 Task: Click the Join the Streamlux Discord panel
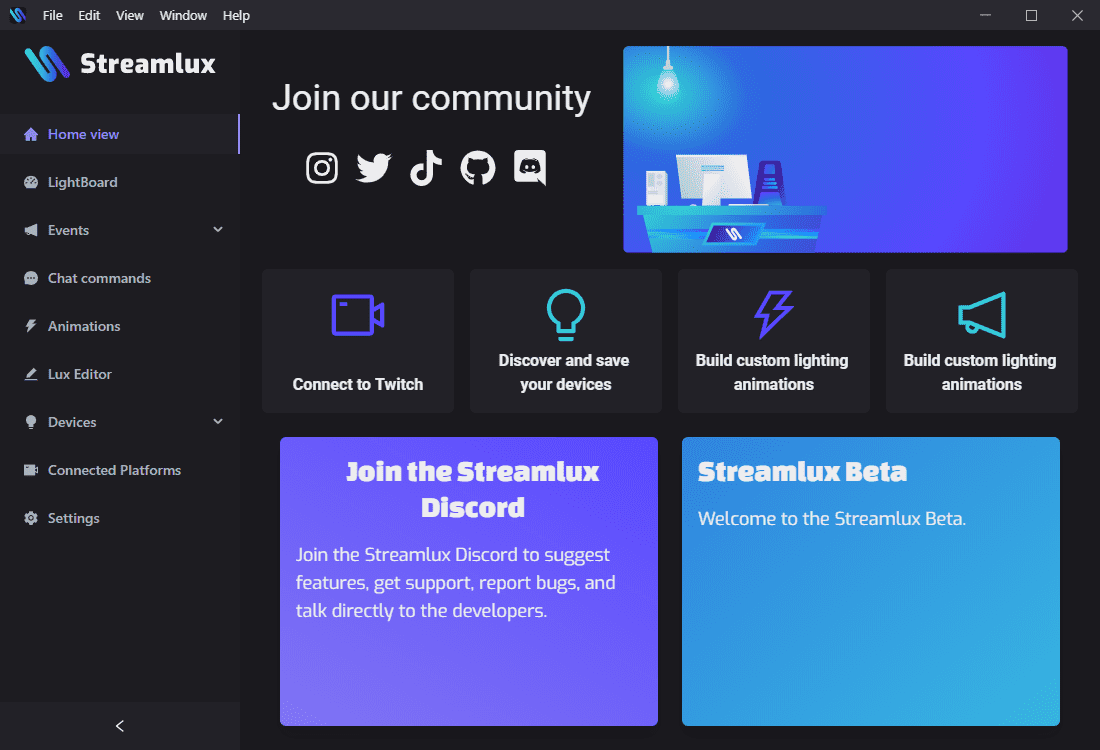pyautogui.click(x=469, y=581)
